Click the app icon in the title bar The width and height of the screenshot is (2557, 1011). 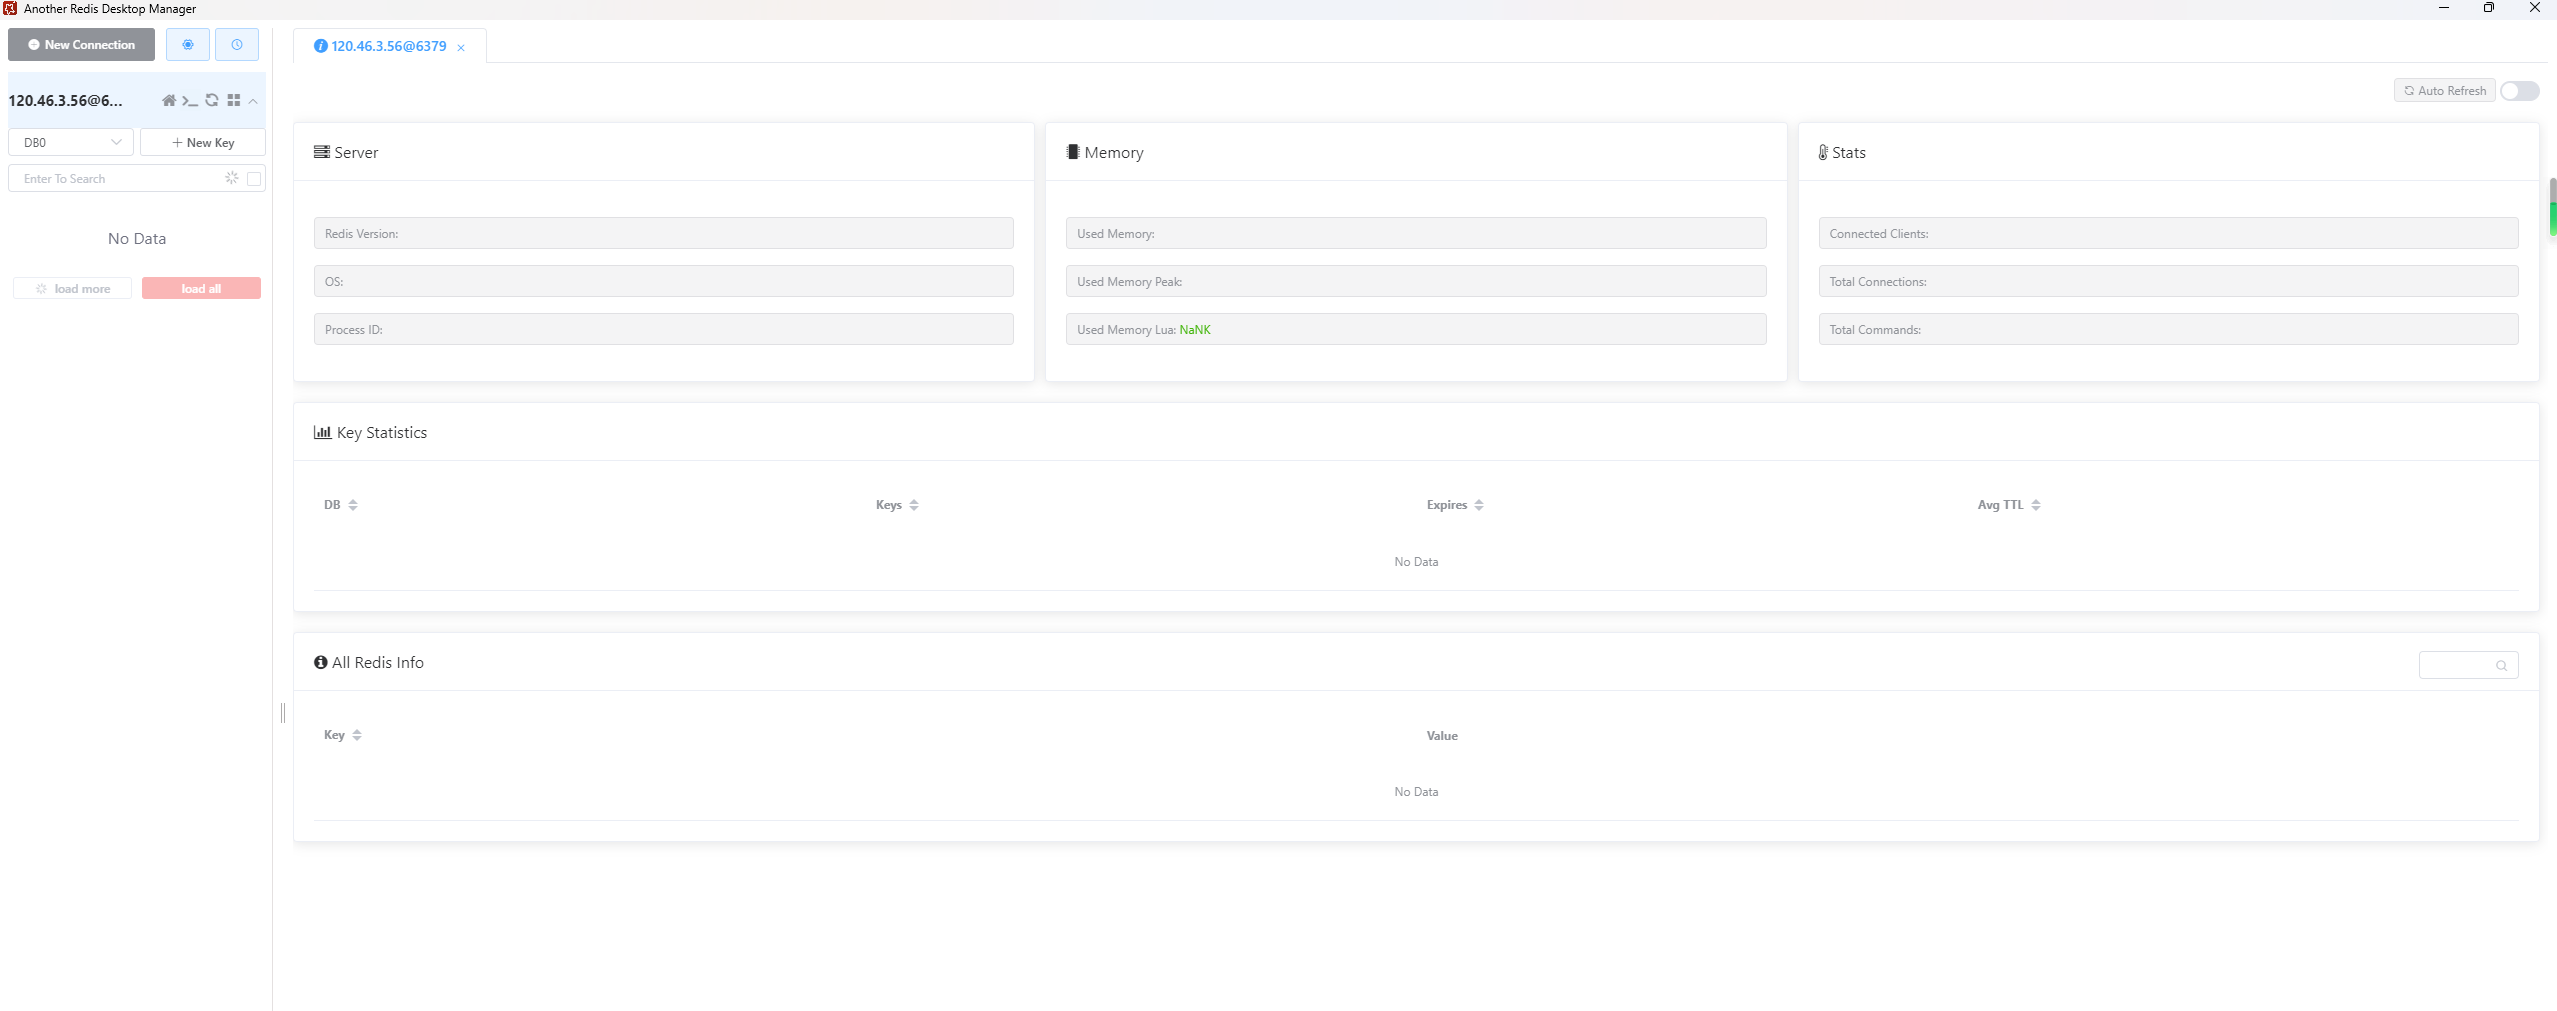pos(10,8)
